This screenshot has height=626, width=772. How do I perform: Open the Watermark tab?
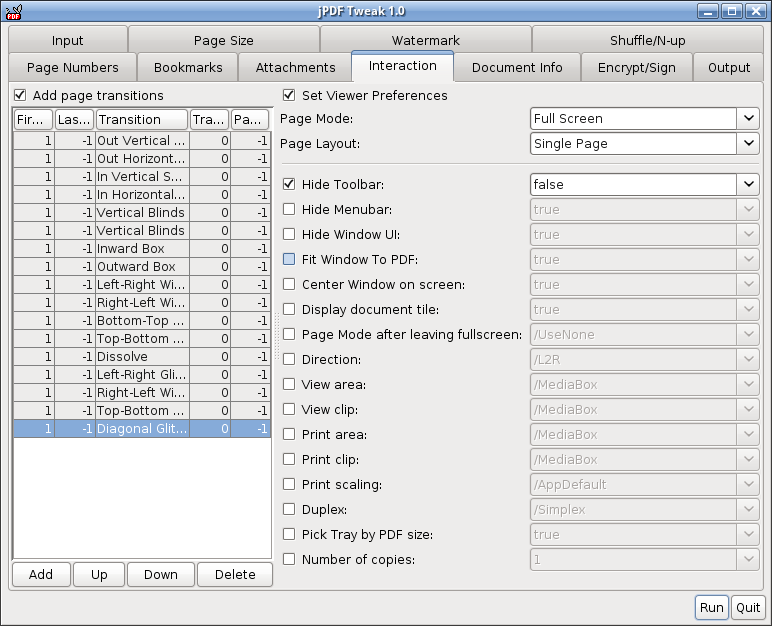425,40
